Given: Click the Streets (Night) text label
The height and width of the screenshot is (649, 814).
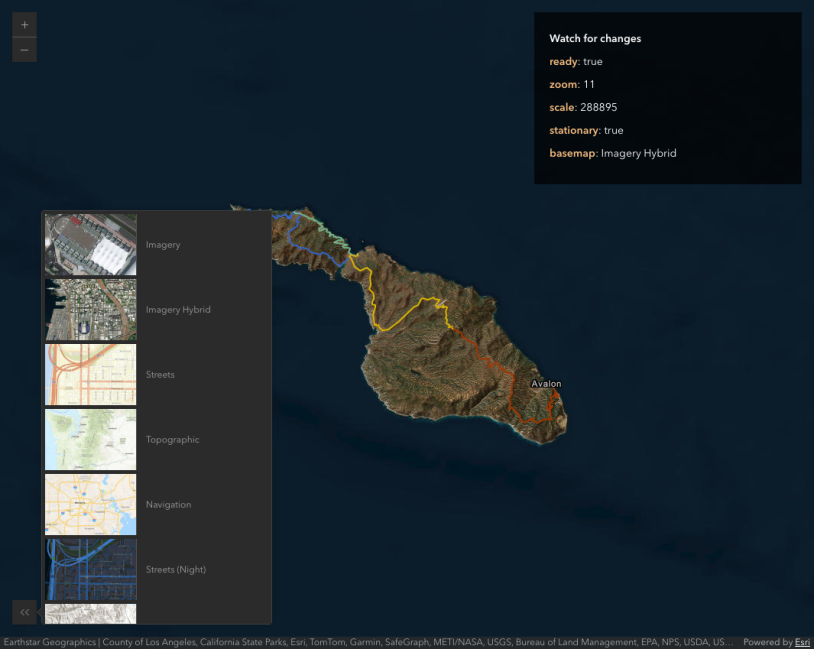Looking at the screenshot, I should pos(178,570).
